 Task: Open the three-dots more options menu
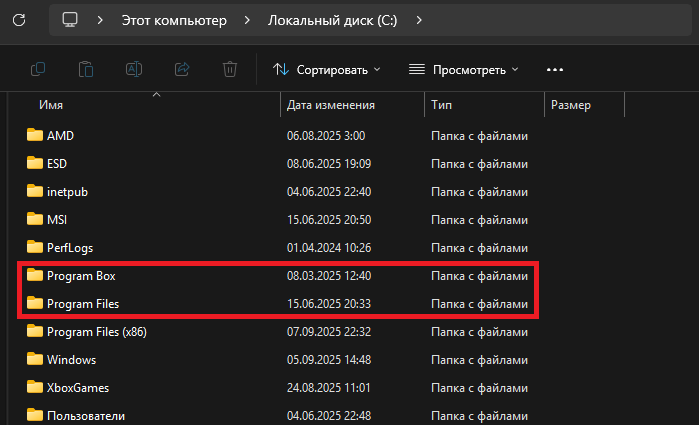(556, 69)
